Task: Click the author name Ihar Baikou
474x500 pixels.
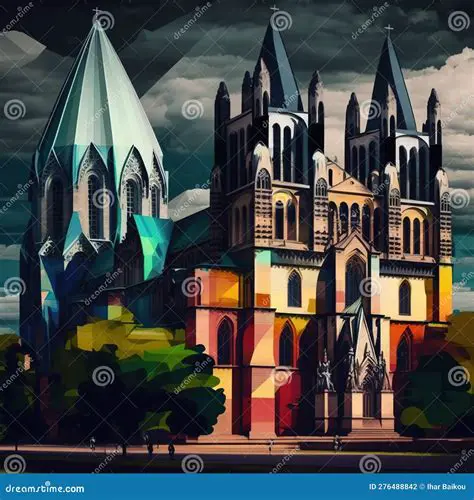Action: click(446, 487)
